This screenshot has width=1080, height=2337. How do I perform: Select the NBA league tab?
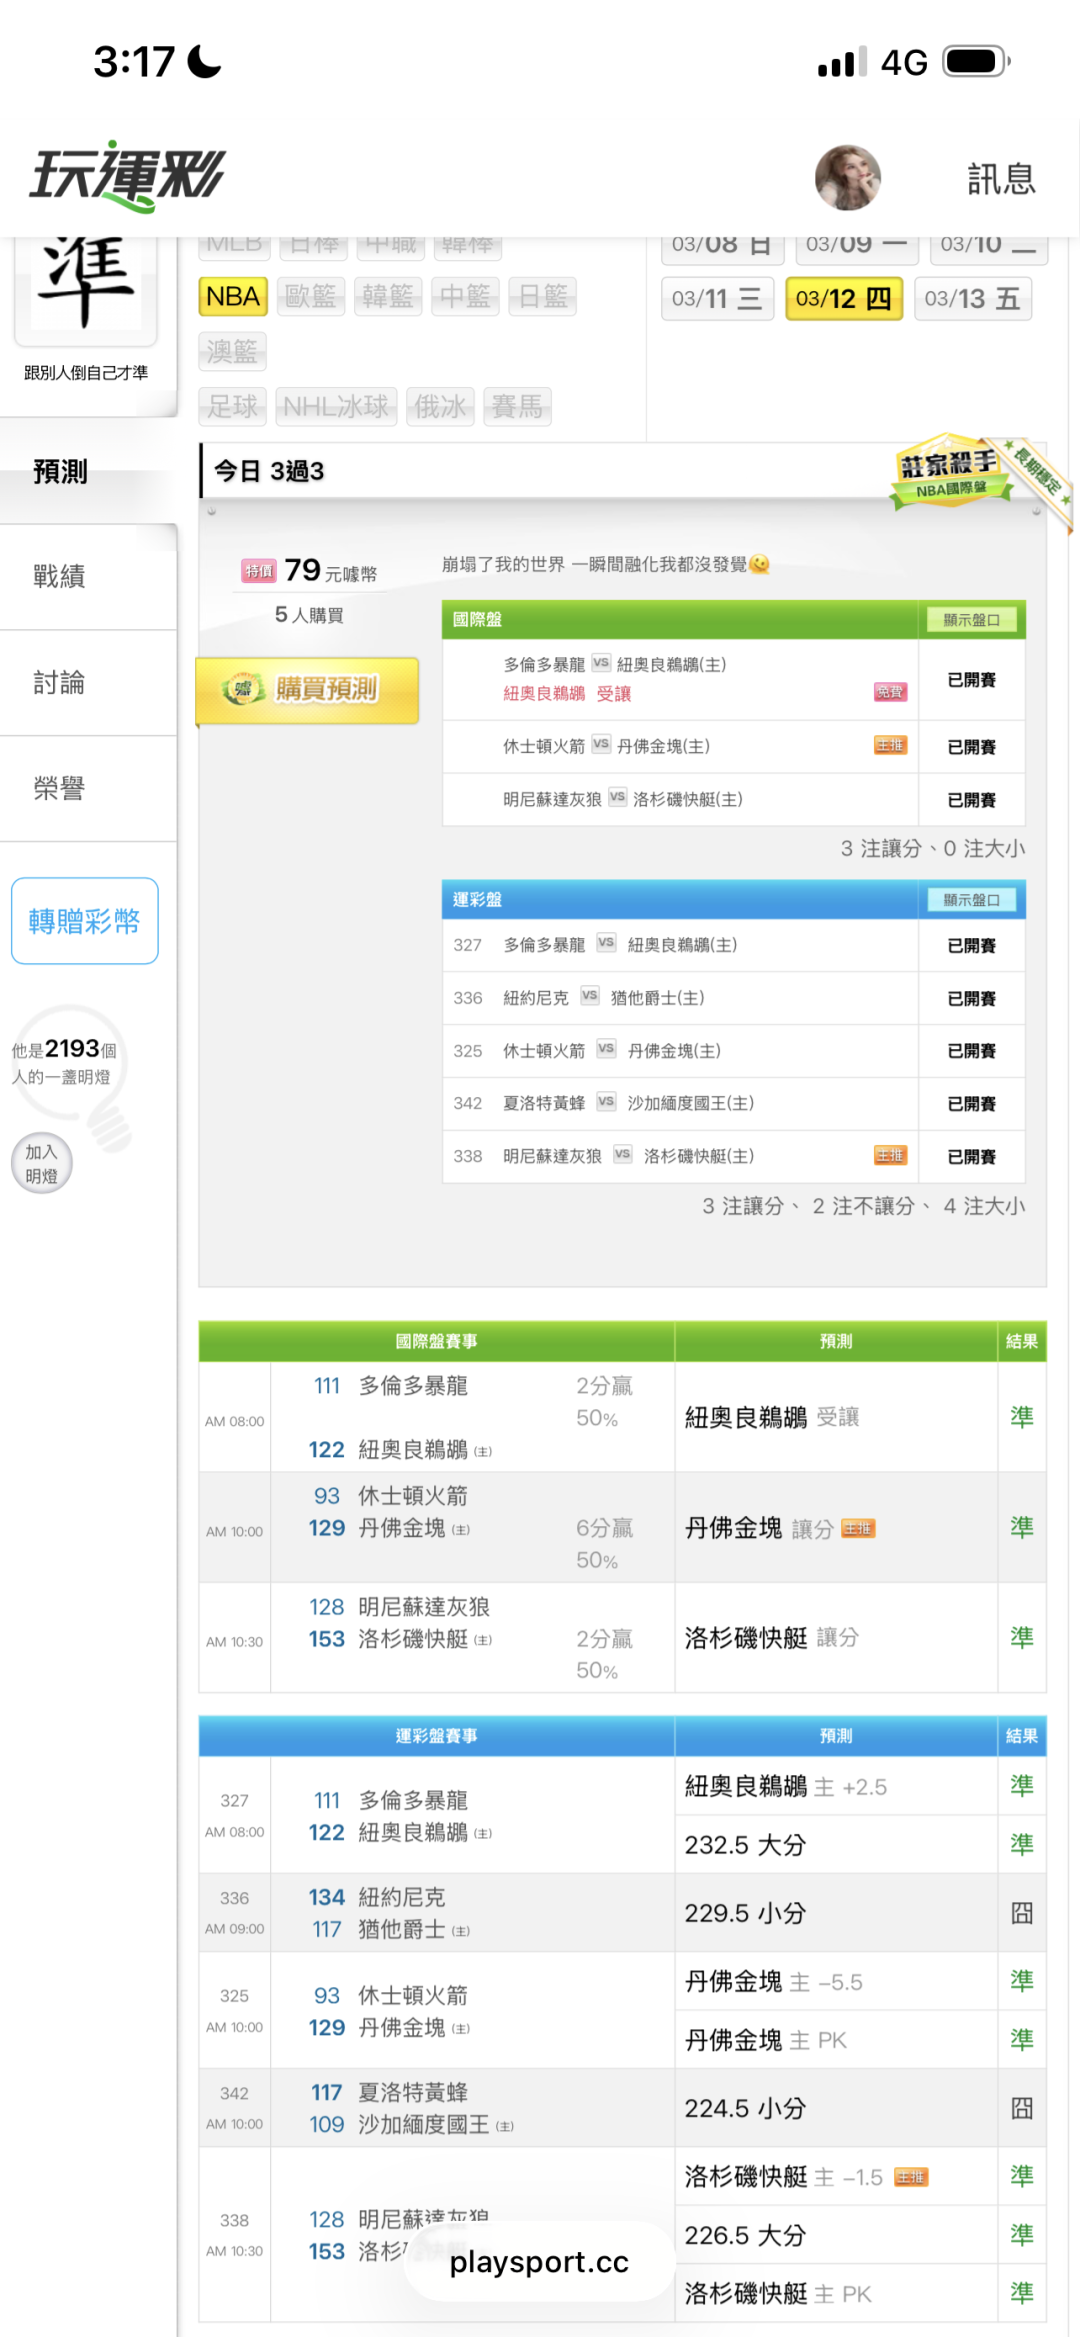233,297
